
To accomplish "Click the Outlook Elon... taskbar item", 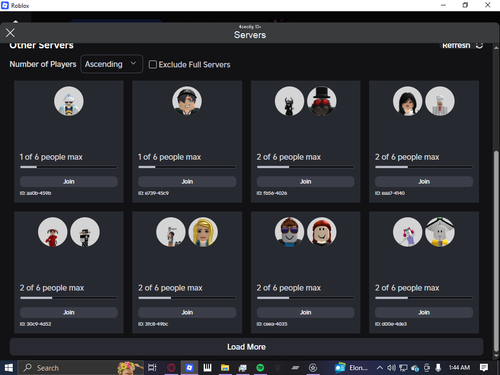I will pyautogui.click(x=351, y=368).
